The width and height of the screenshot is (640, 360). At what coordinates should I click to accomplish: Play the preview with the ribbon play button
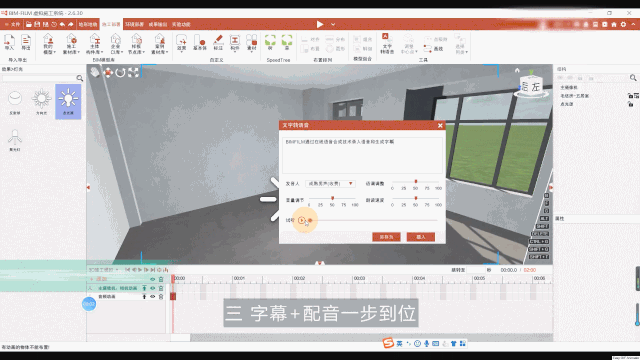(x=320, y=24)
